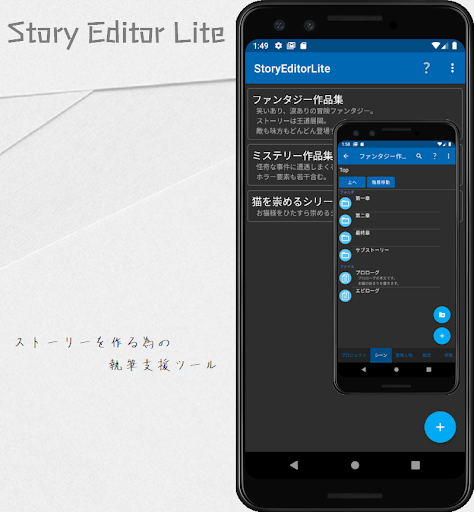Open overflow menu in StoryEditorLite app bar

coord(452,68)
